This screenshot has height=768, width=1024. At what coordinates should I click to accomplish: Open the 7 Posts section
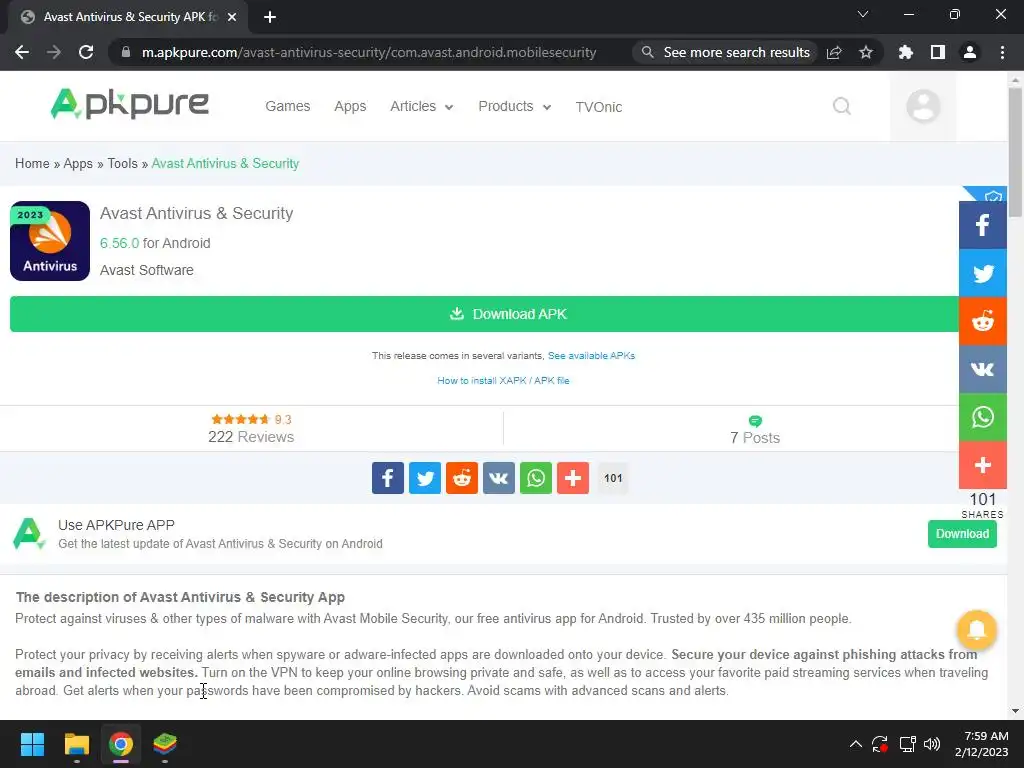pyautogui.click(x=755, y=430)
